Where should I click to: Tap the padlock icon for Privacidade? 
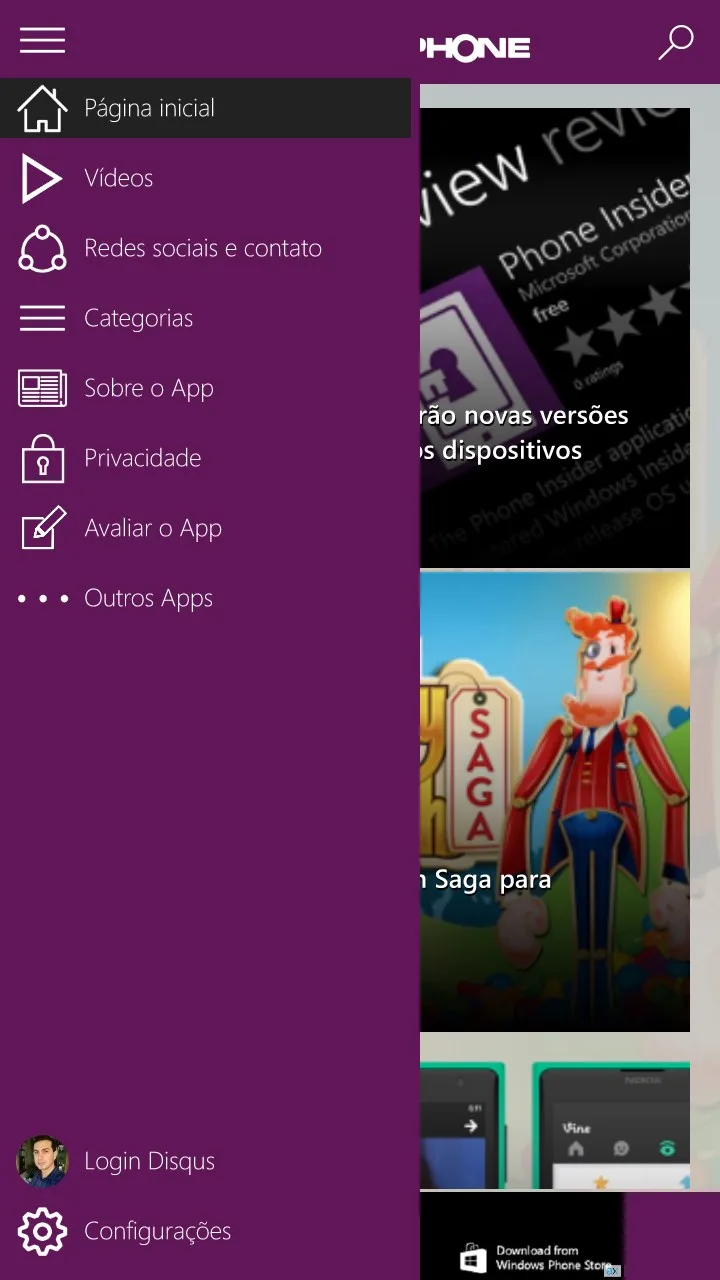coord(42,458)
